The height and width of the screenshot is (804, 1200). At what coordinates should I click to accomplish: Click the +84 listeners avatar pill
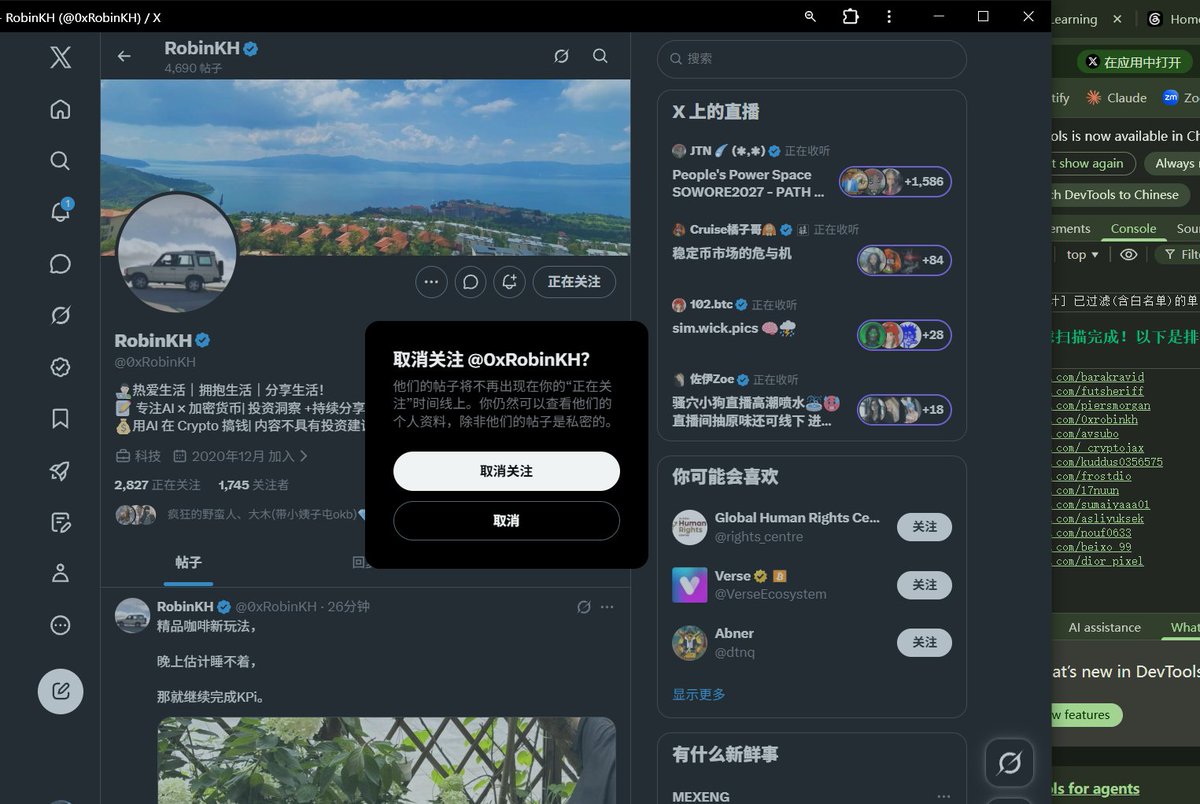coord(904,260)
